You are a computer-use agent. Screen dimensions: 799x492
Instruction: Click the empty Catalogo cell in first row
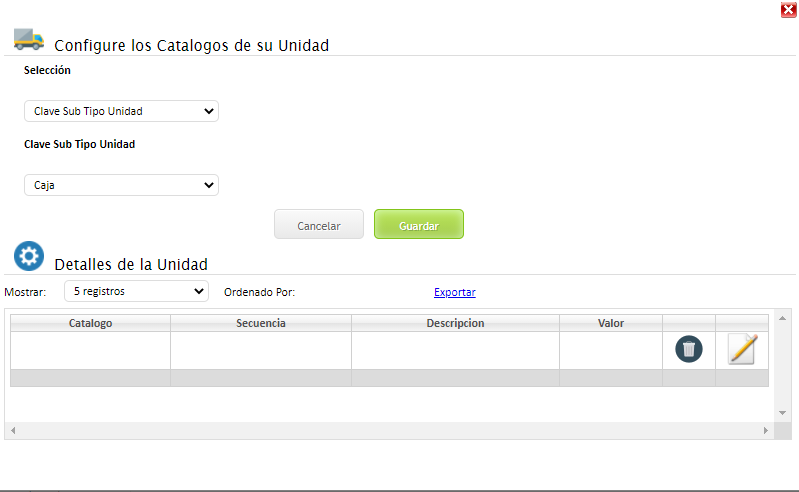tap(90, 350)
